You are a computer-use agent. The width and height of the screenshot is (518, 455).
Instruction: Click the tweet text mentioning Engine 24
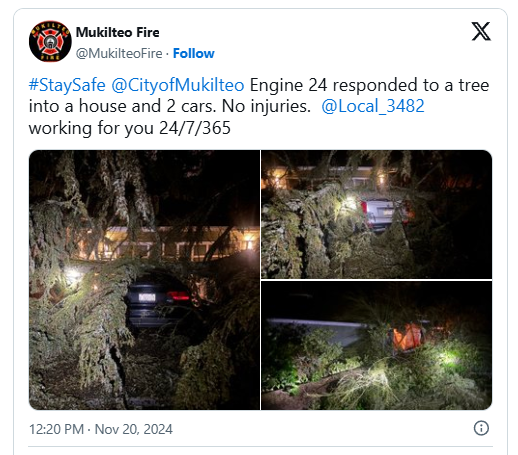369,85
